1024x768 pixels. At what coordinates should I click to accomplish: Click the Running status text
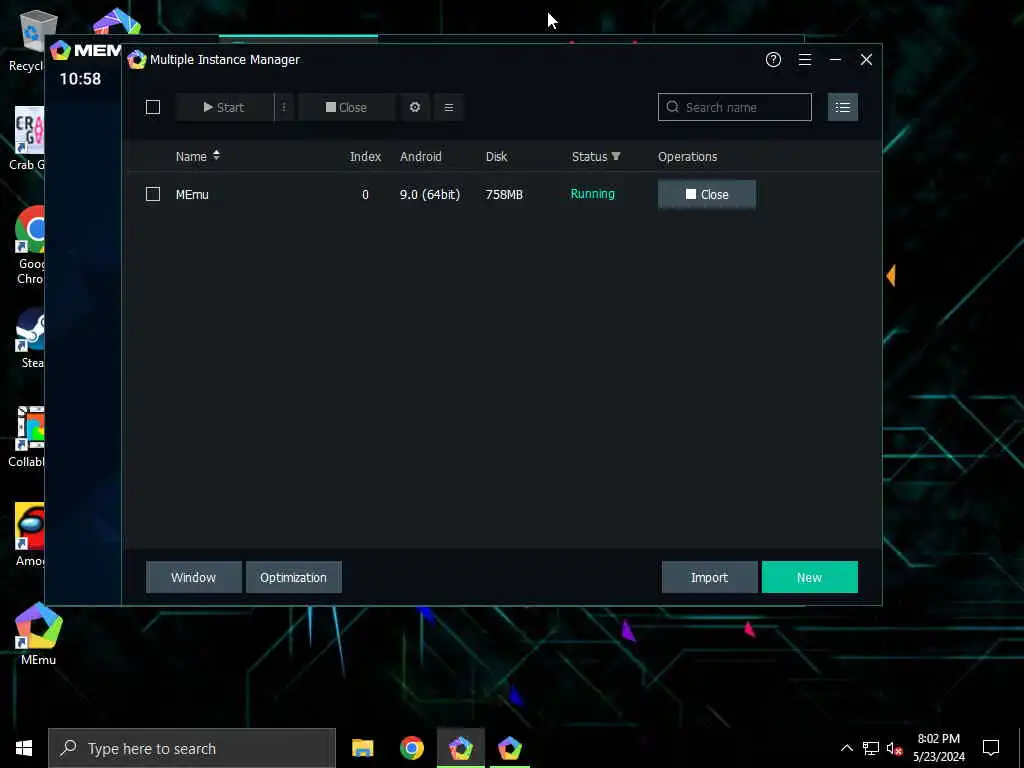[592, 194]
